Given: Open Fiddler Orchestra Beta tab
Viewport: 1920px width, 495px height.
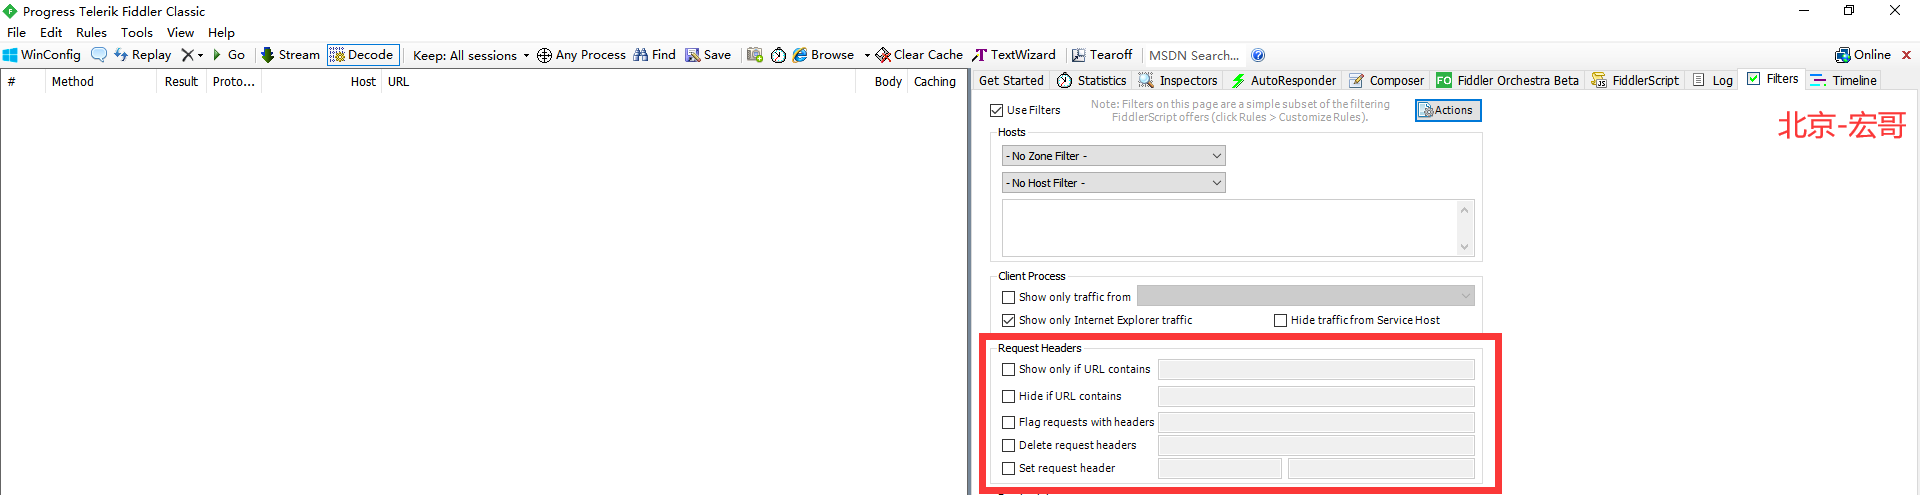Looking at the screenshot, I should point(1507,80).
